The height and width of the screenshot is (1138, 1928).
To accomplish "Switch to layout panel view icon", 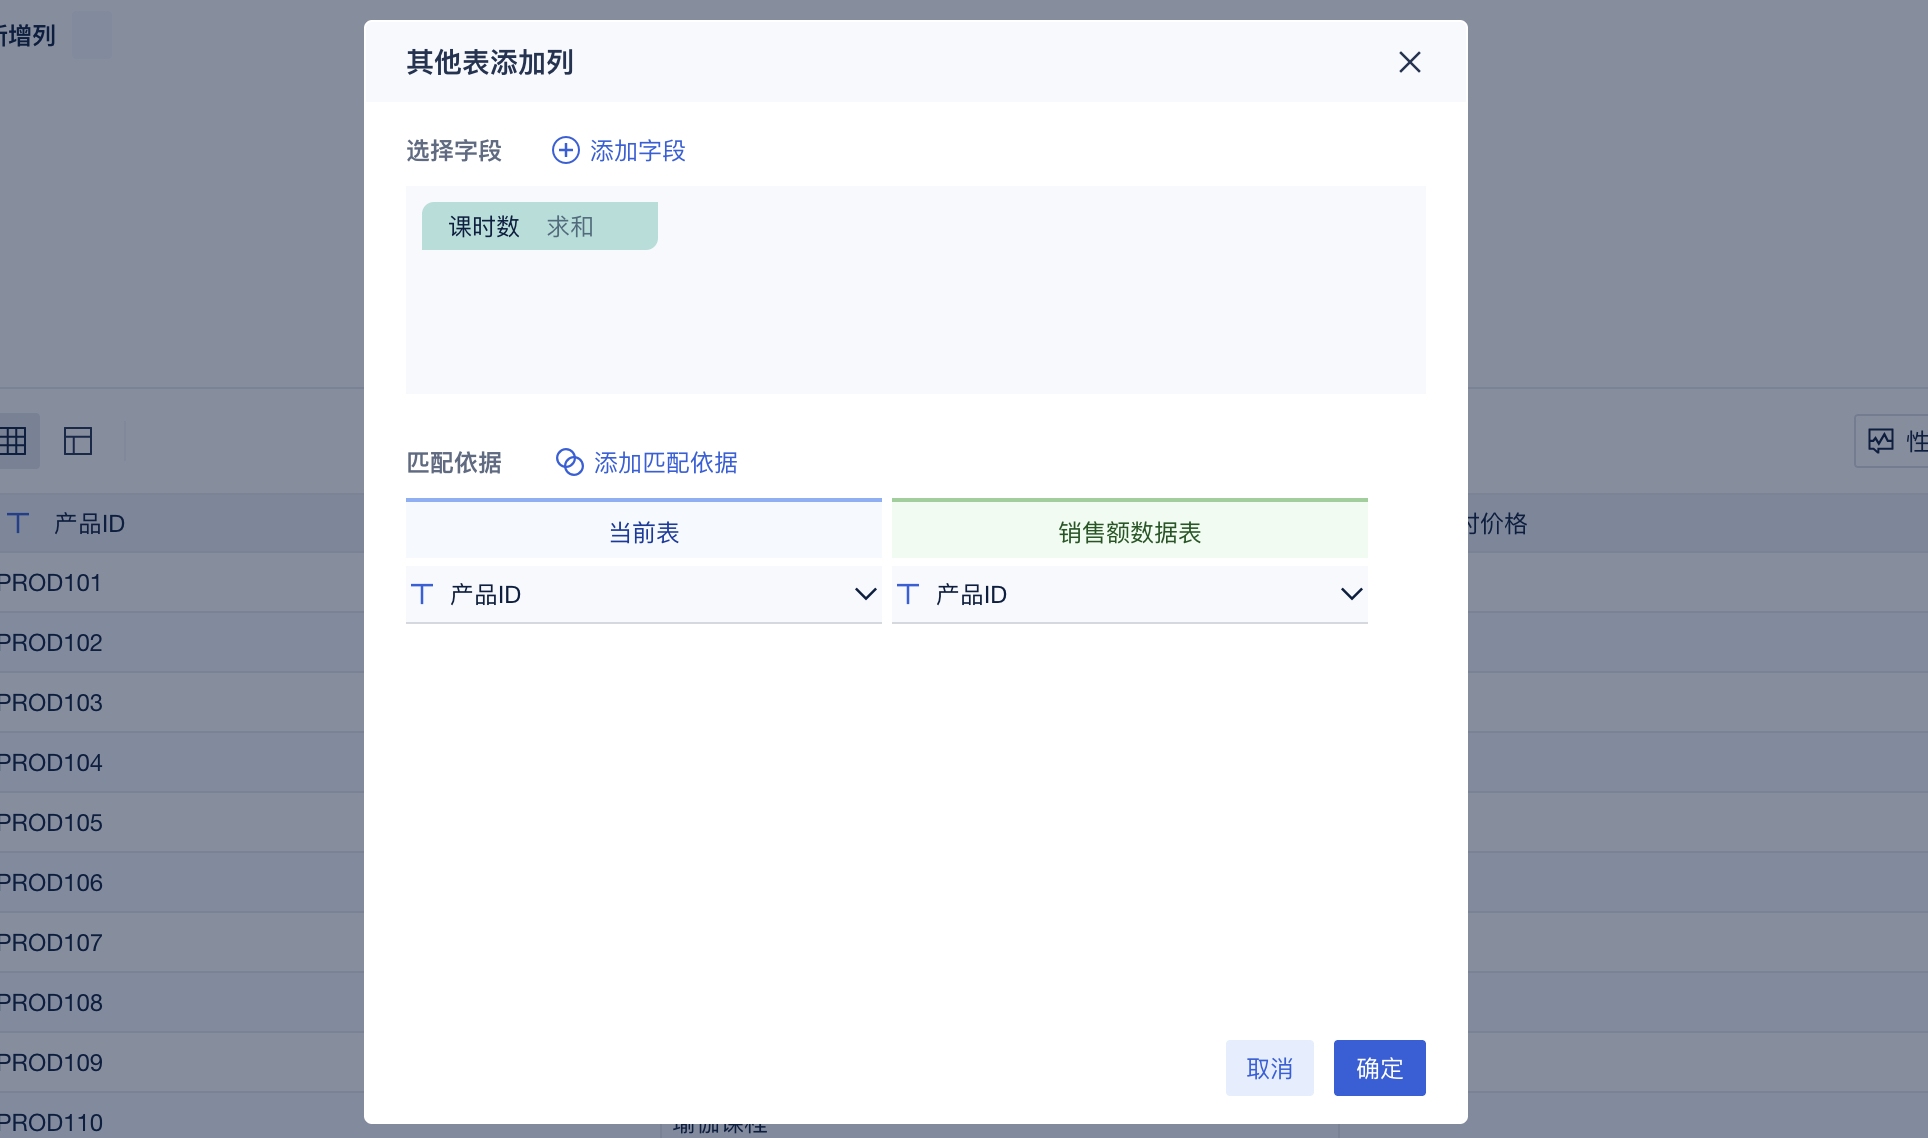I will [78, 441].
